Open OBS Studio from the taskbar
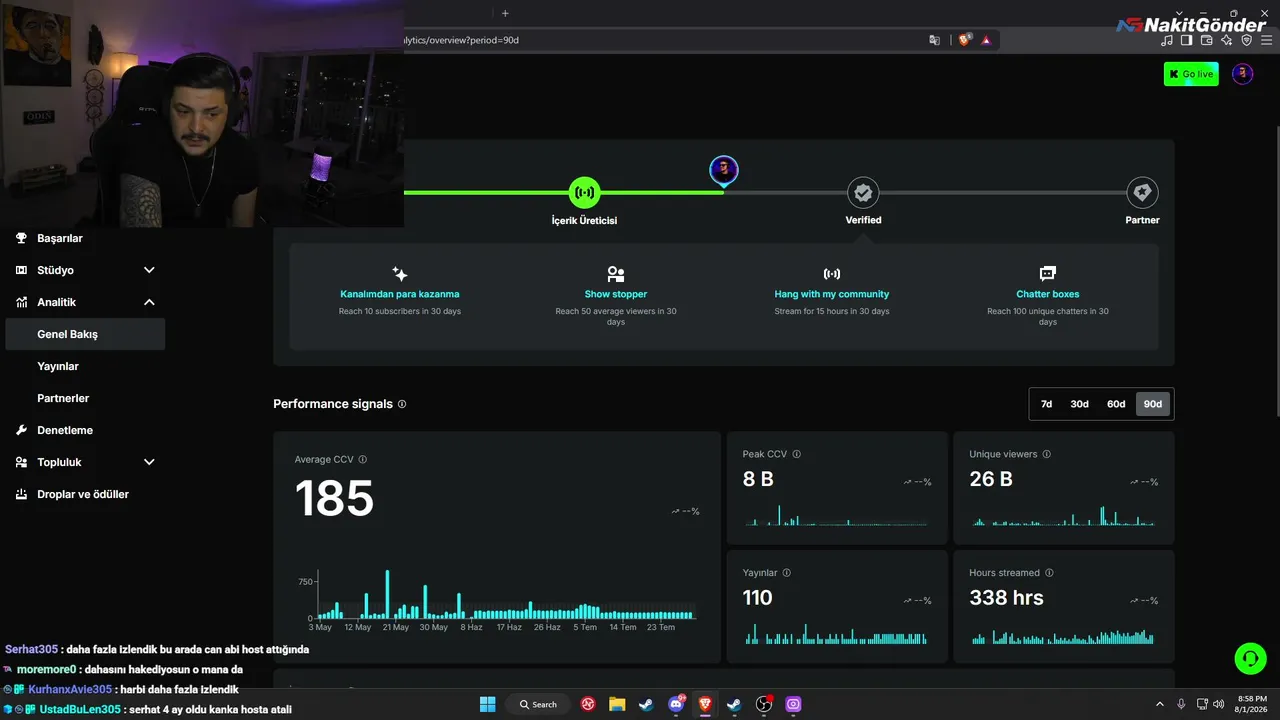The height and width of the screenshot is (720, 1280). (x=764, y=704)
